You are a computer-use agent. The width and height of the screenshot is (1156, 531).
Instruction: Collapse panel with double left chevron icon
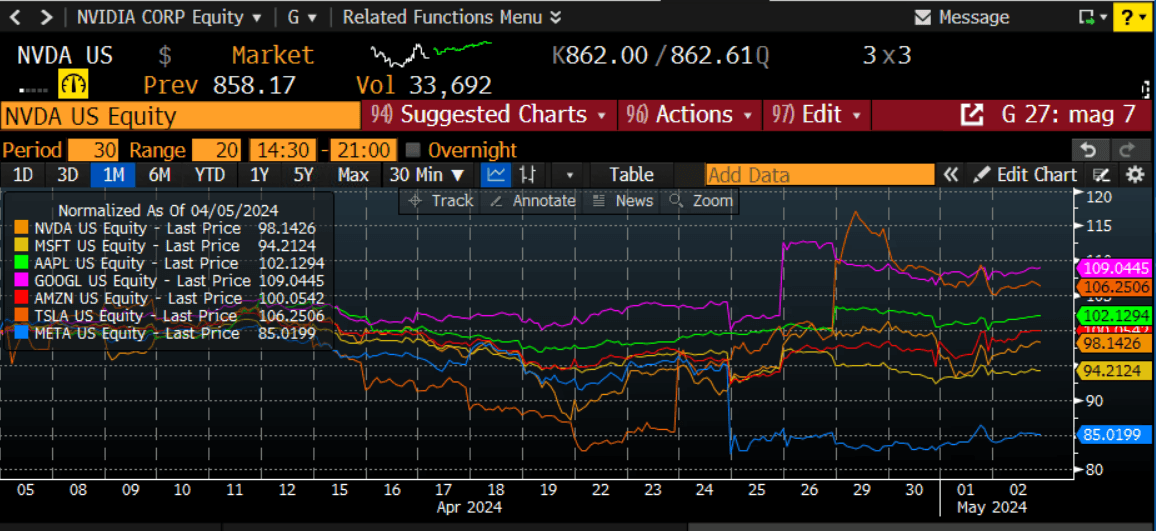pyautogui.click(x=951, y=175)
